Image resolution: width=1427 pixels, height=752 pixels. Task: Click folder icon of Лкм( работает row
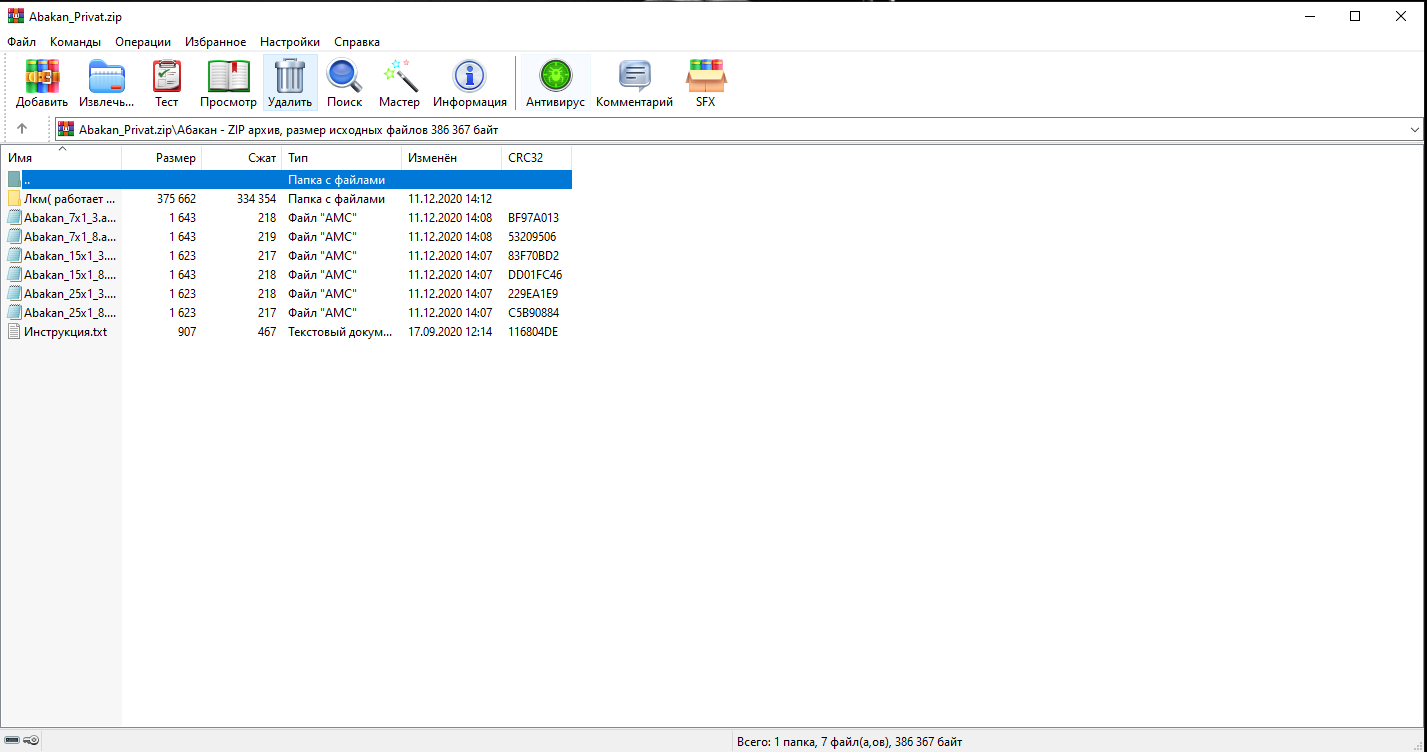click(14, 199)
